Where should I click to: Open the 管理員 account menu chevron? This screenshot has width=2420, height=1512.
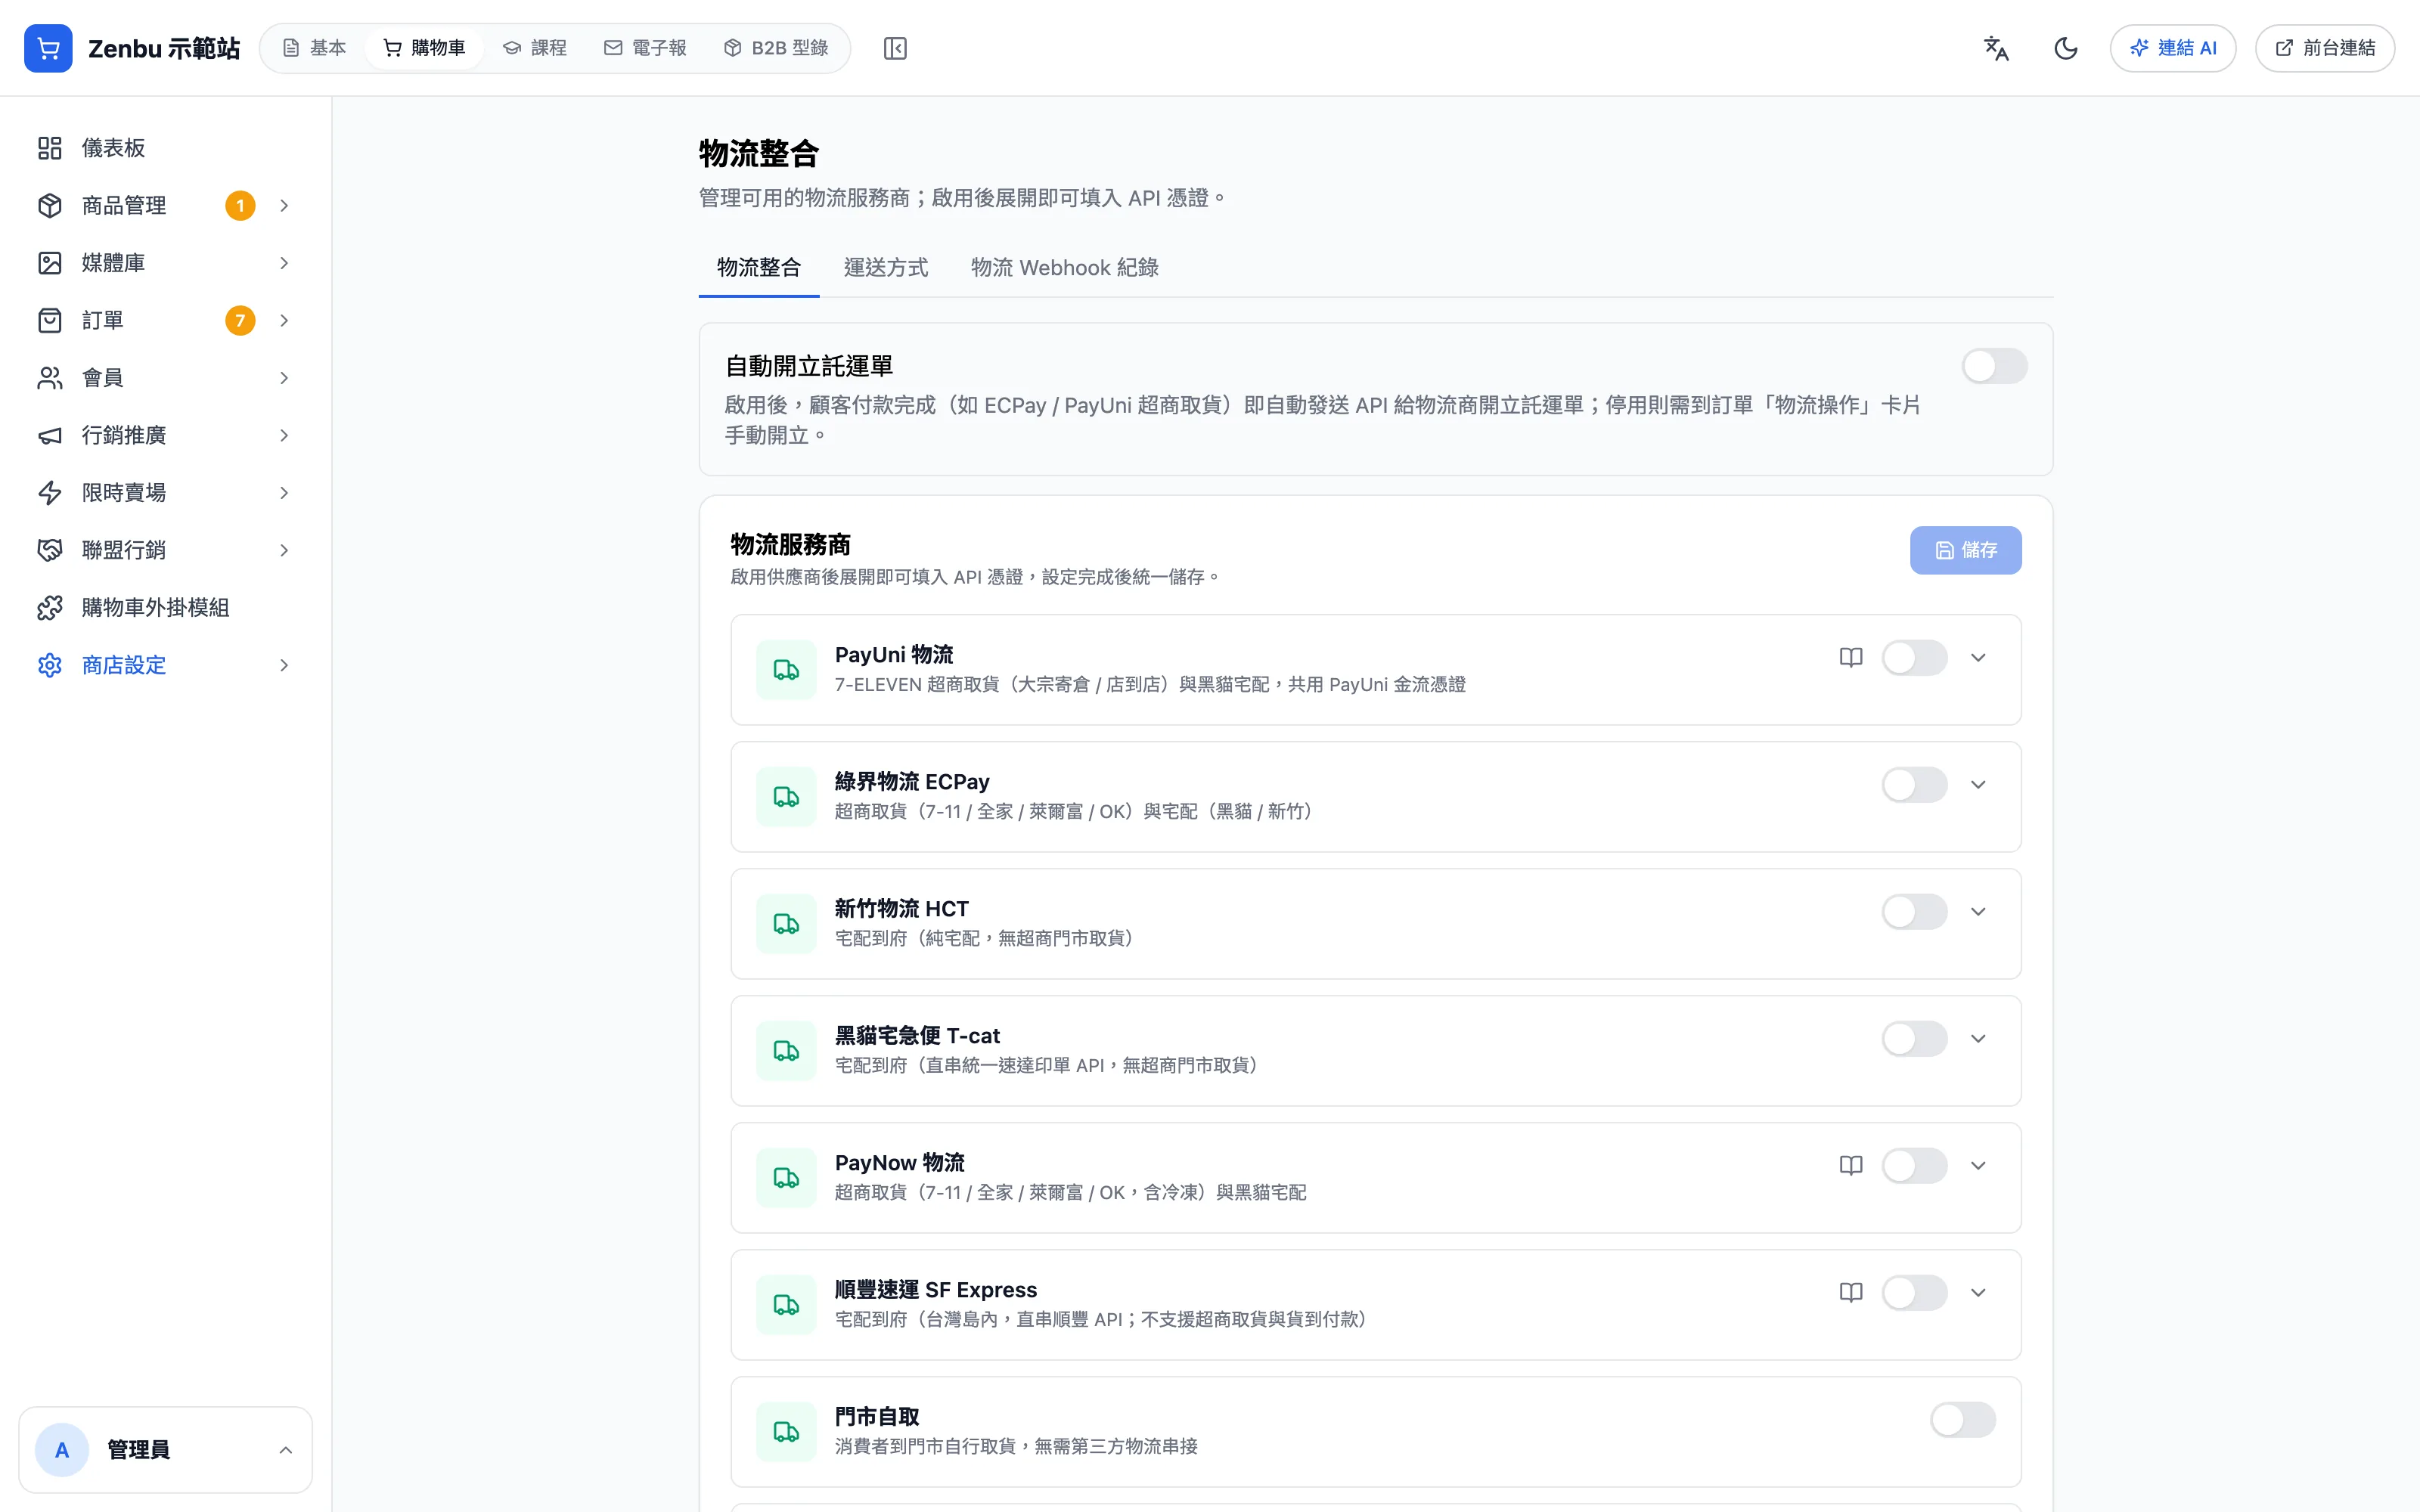click(x=285, y=1450)
